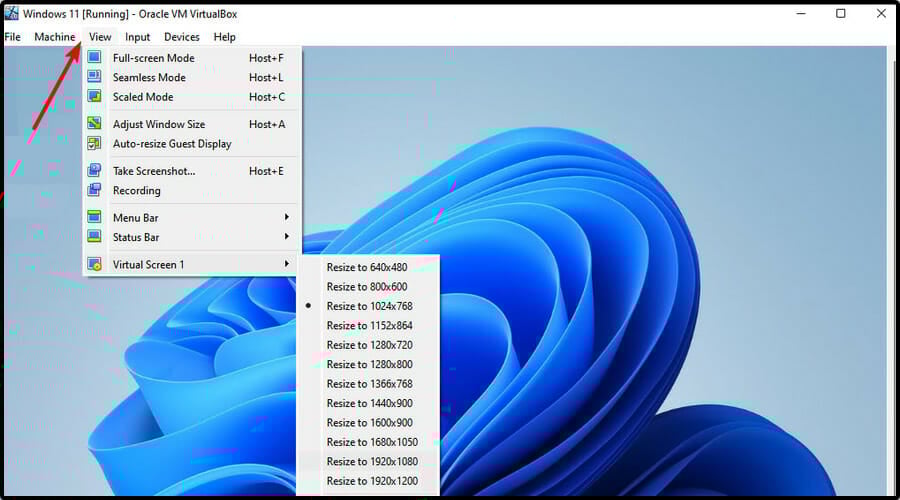
Task: Toggle Recording menu entry
Action: tap(192, 191)
